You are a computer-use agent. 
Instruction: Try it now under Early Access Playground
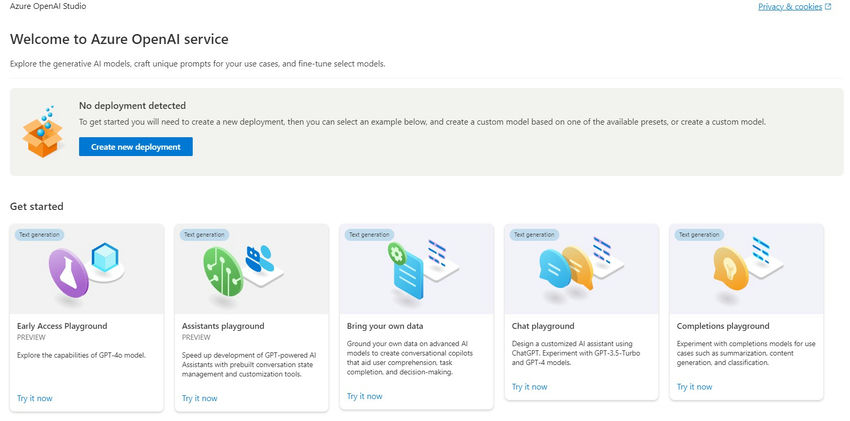coord(34,398)
